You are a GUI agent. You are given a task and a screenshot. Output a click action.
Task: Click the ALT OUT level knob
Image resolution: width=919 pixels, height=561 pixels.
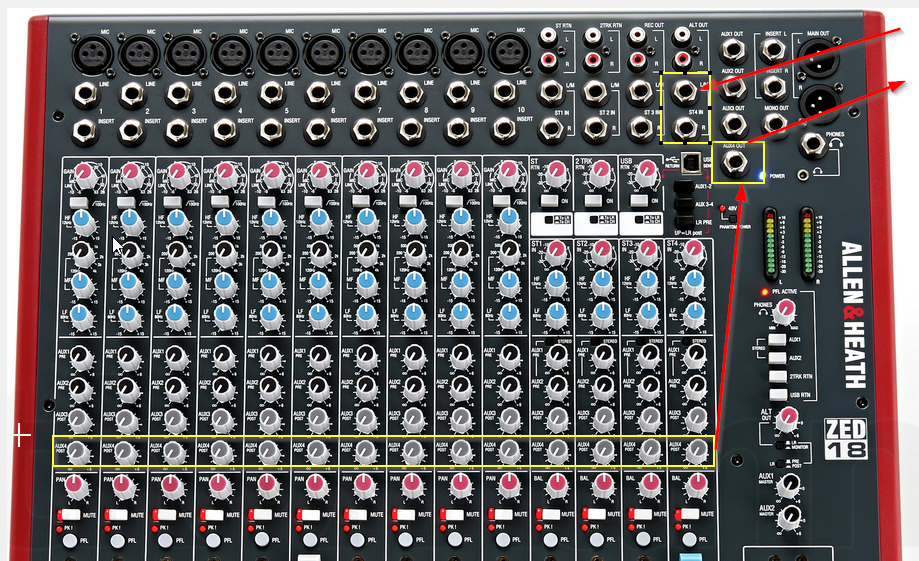coord(787,420)
